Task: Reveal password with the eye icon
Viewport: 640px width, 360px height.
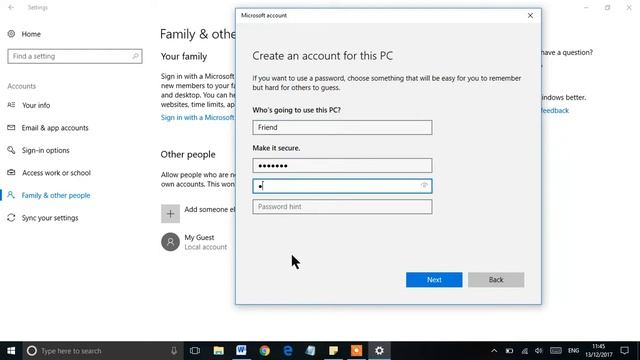Action: click(x=424, y=186)
